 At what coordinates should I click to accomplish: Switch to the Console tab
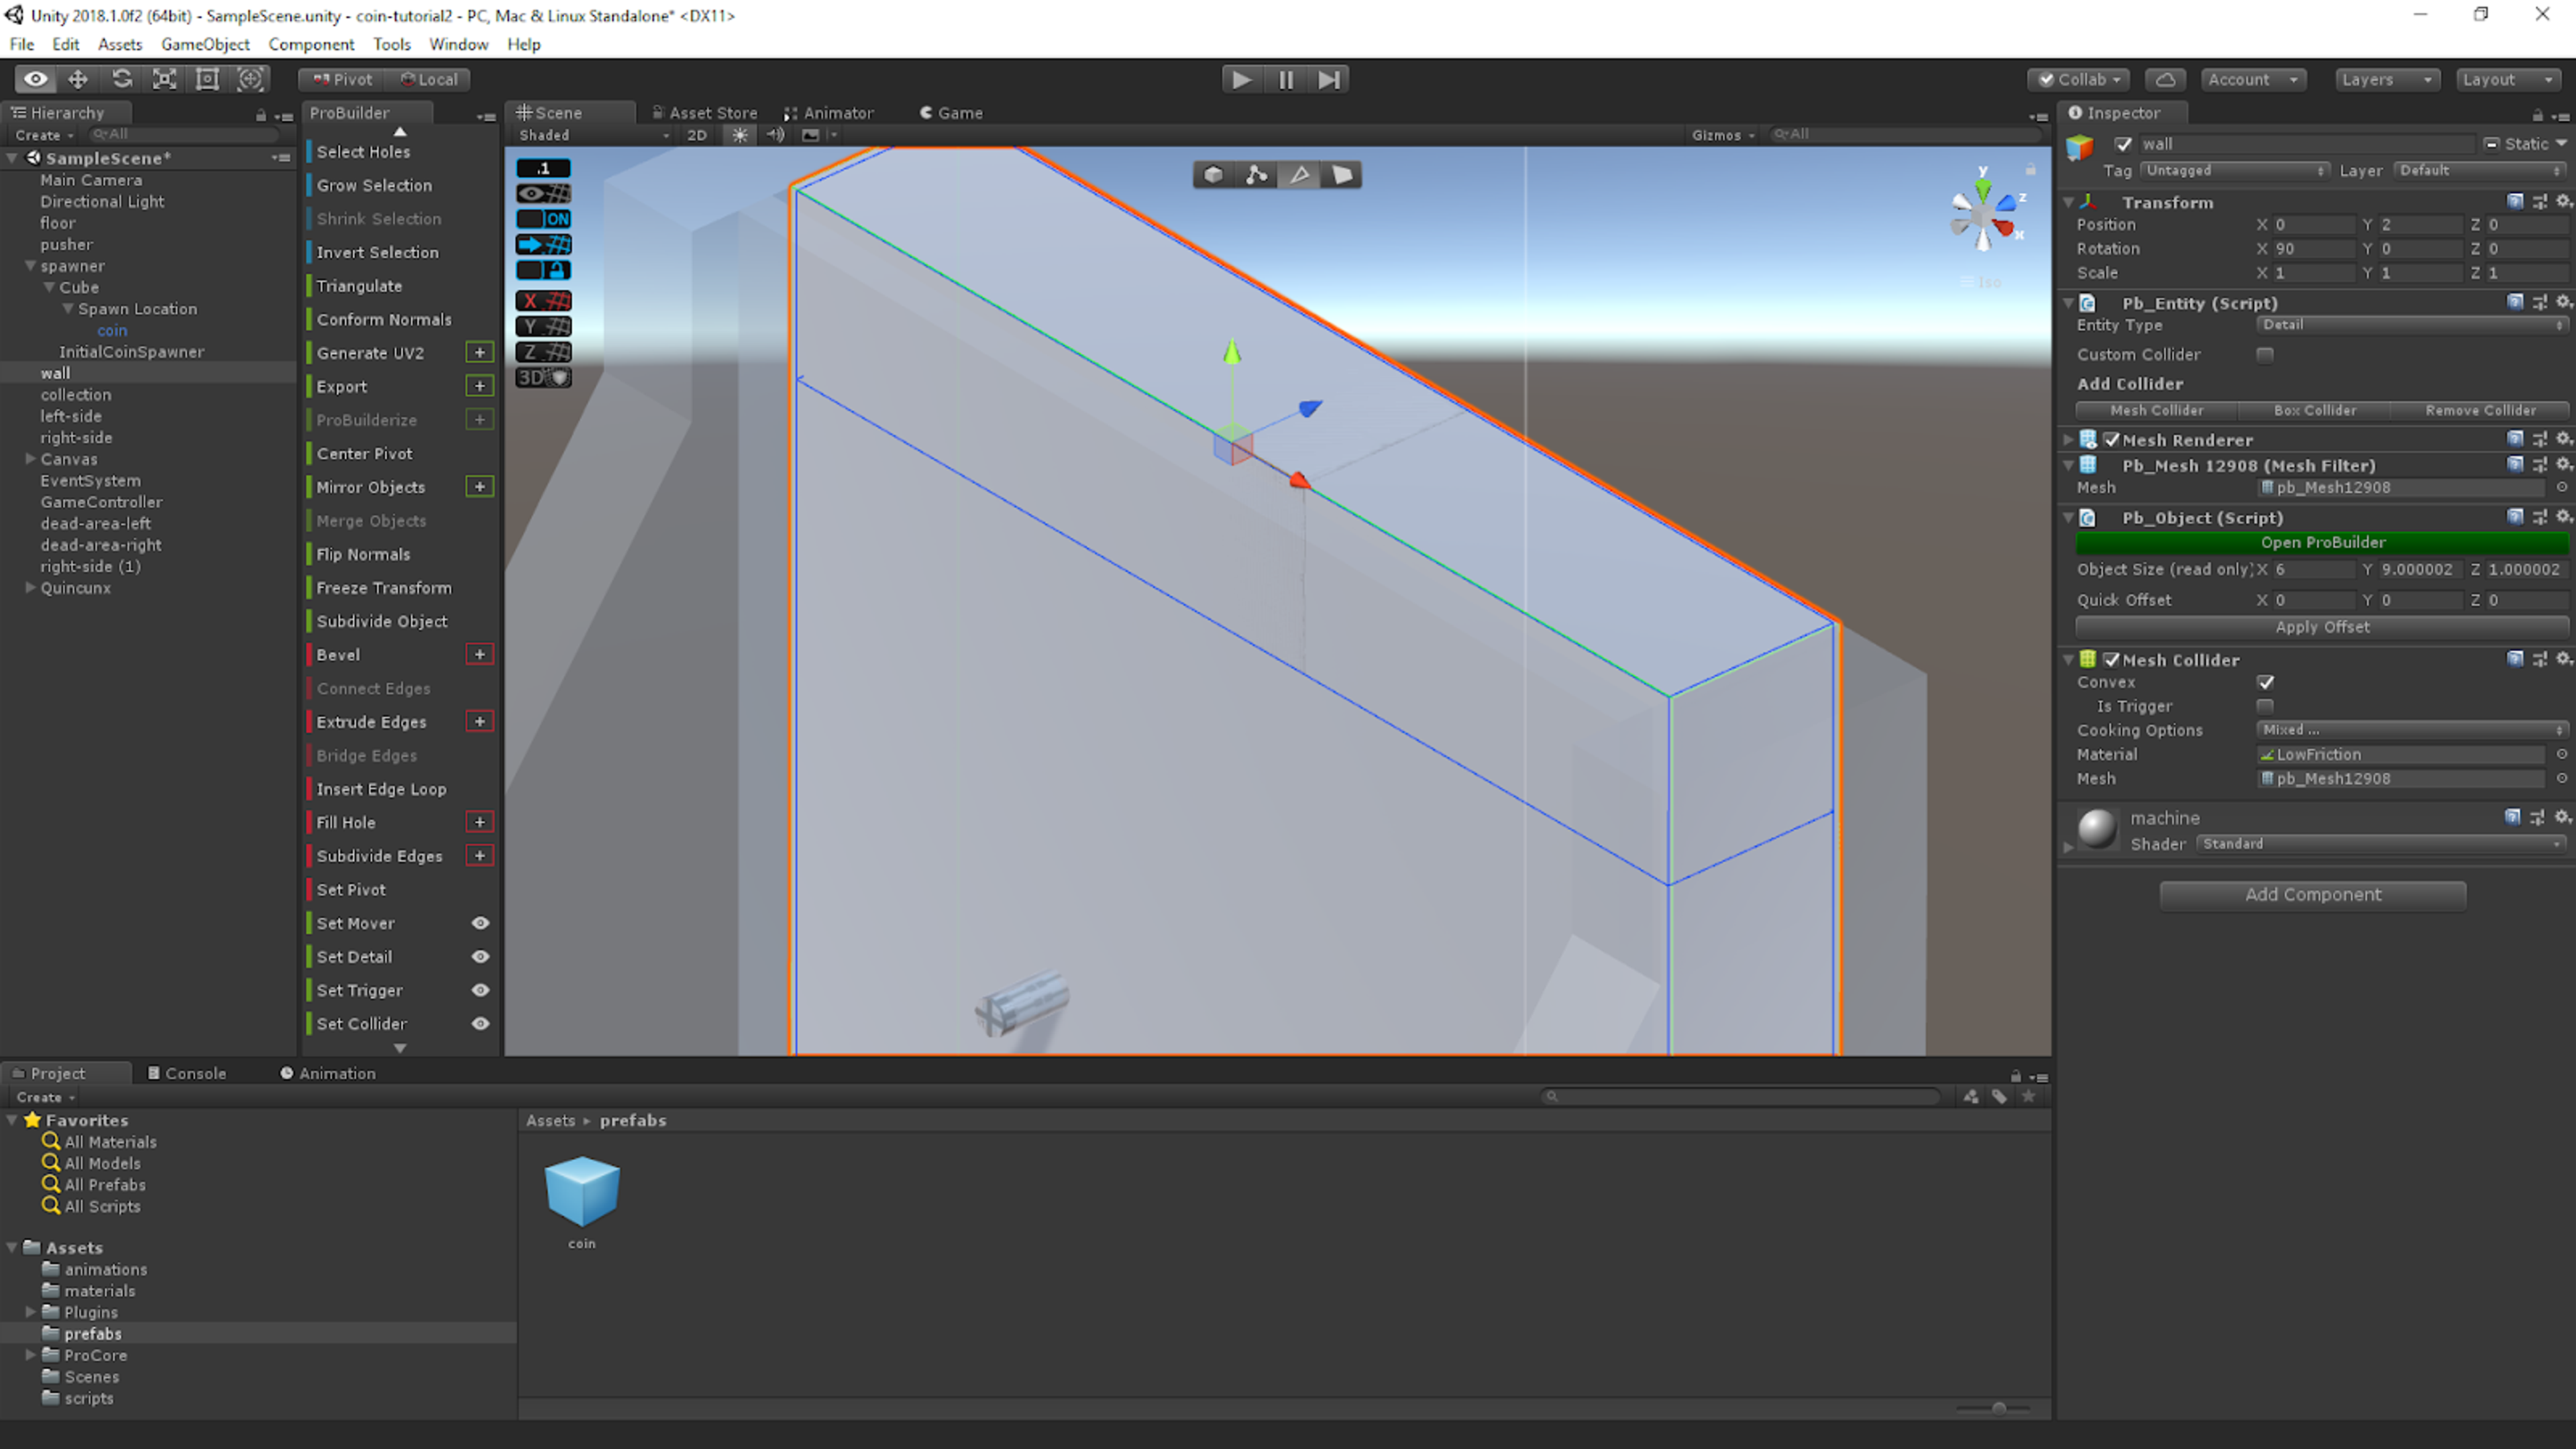coord(187,1073)
